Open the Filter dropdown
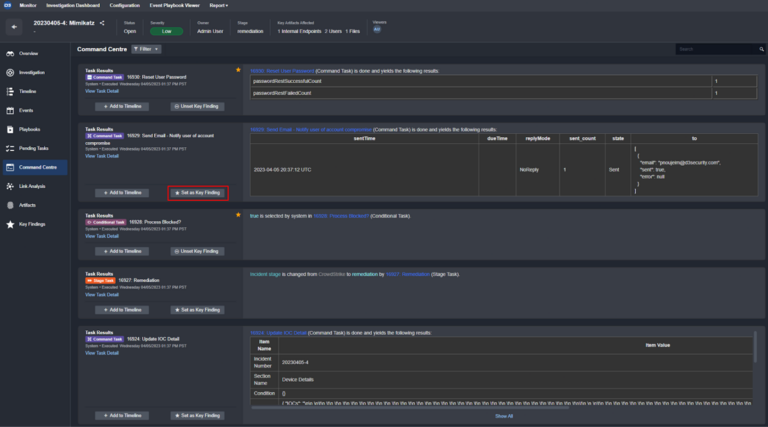The image size is (768, 427). click(146, 49)
